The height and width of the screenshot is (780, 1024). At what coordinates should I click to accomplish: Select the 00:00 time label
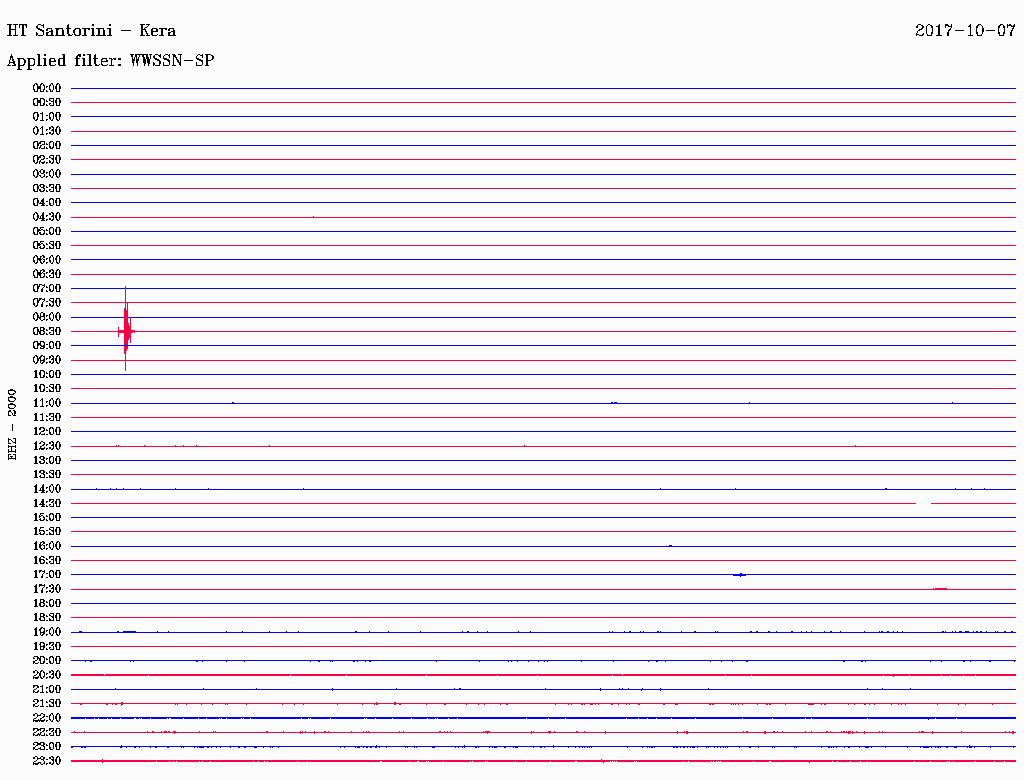tap(47, 88)
